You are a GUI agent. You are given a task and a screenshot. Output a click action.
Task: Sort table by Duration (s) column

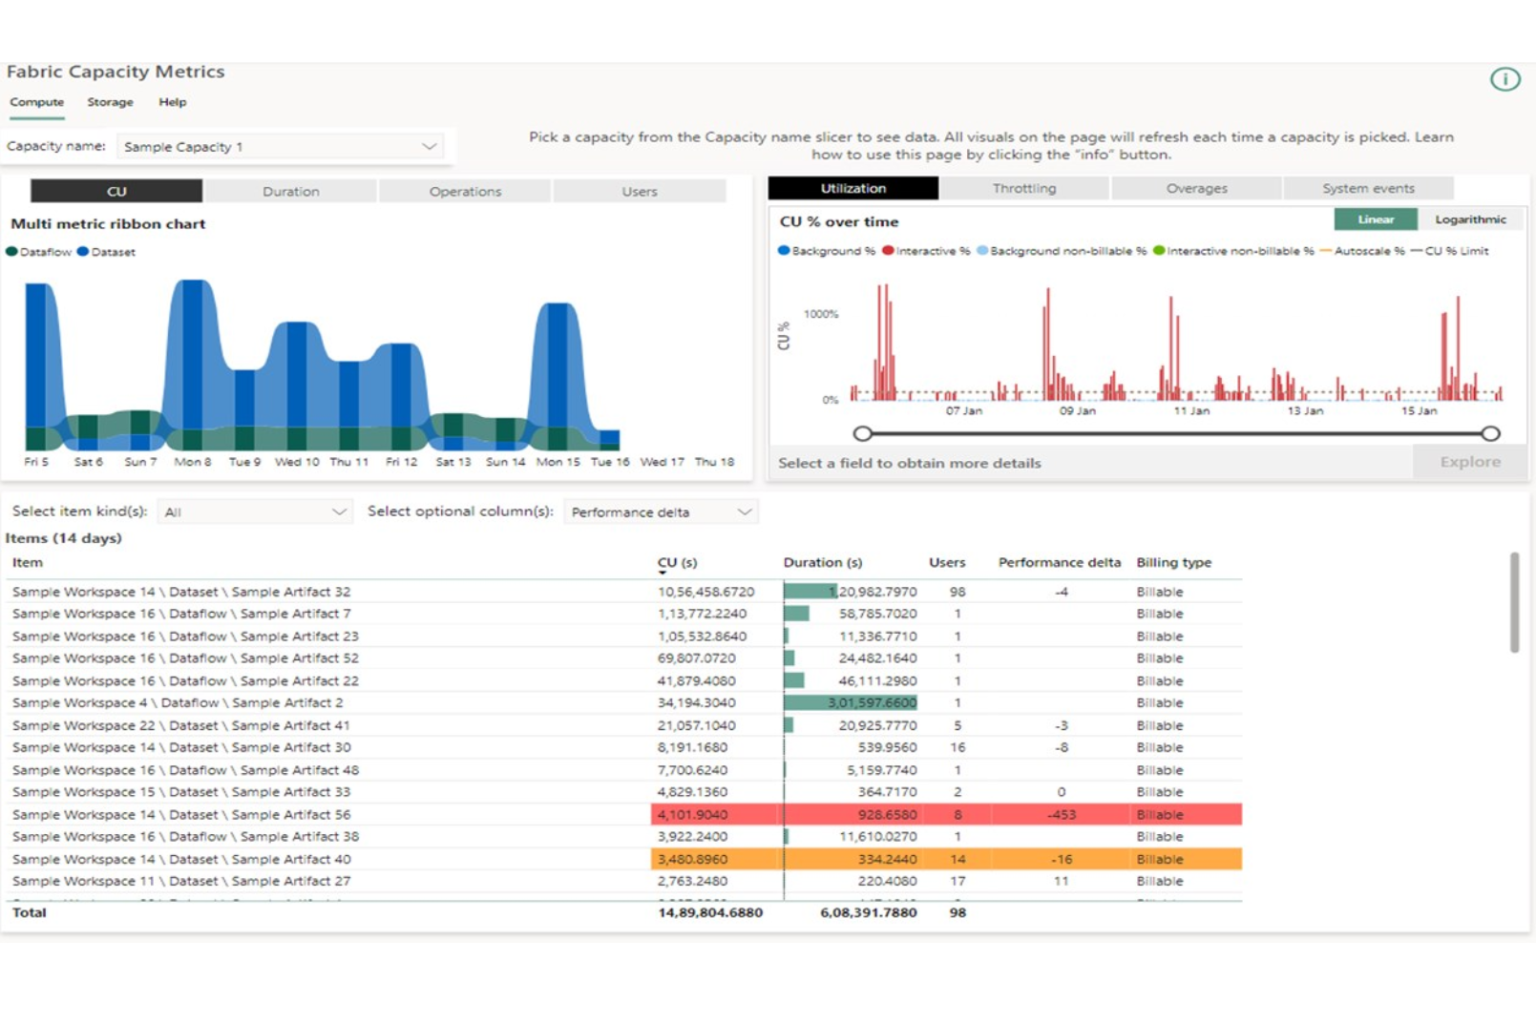[822, 563]
